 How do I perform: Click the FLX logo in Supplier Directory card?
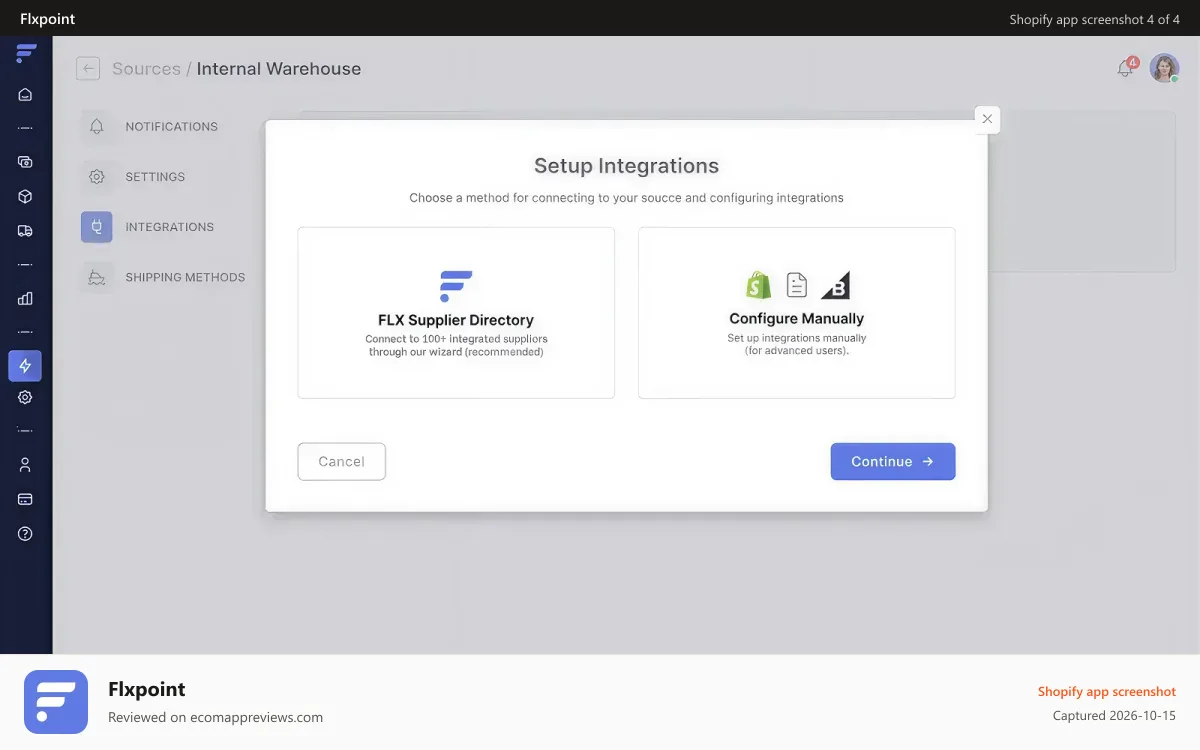tap(456, 286)
